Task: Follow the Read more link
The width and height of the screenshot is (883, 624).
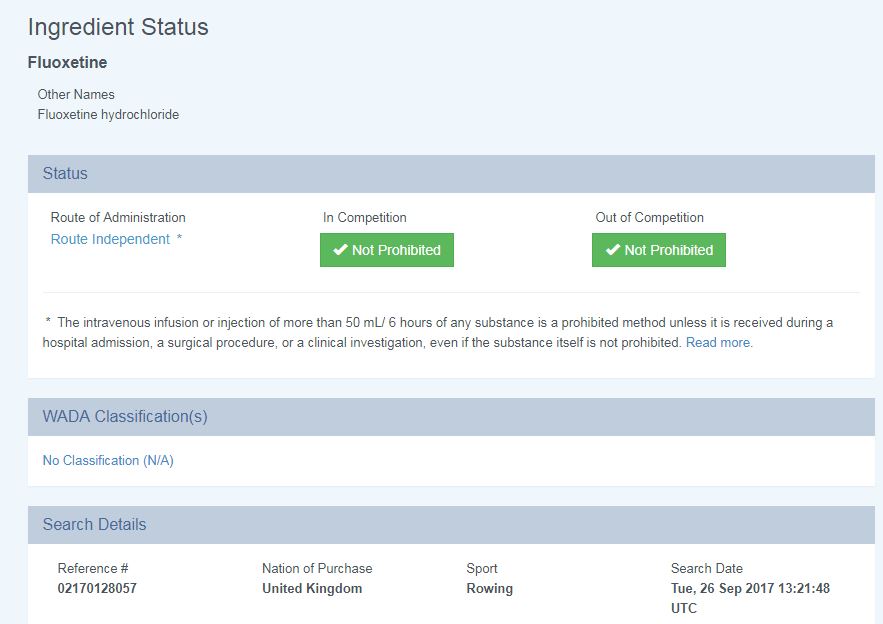Action: coord(719,342)
